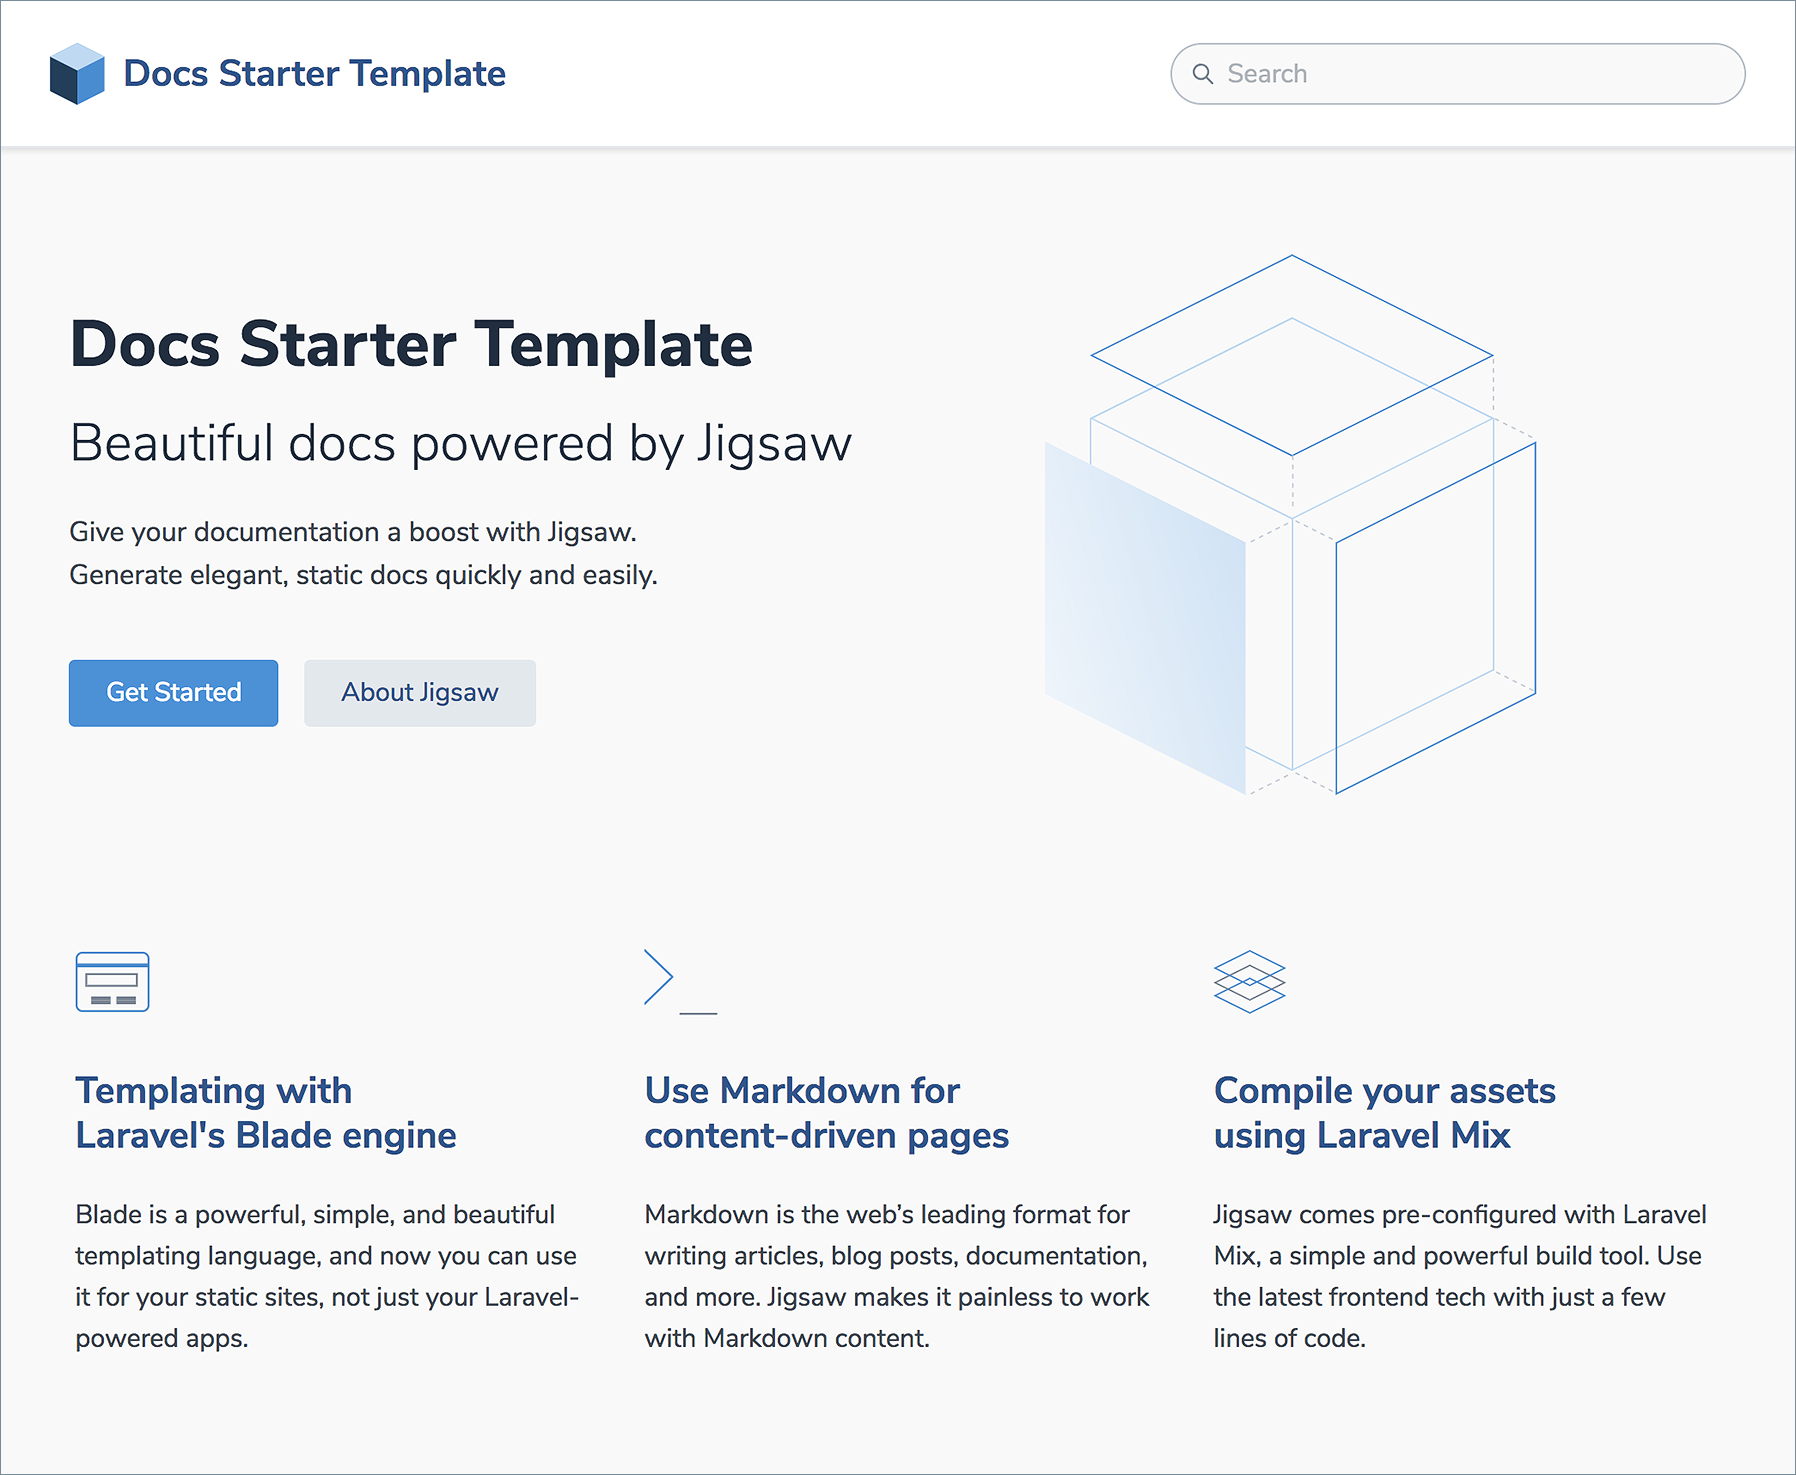Open the About Jigsaw button
This screenshot has width=1796, height=1475.
coord(420,692)
